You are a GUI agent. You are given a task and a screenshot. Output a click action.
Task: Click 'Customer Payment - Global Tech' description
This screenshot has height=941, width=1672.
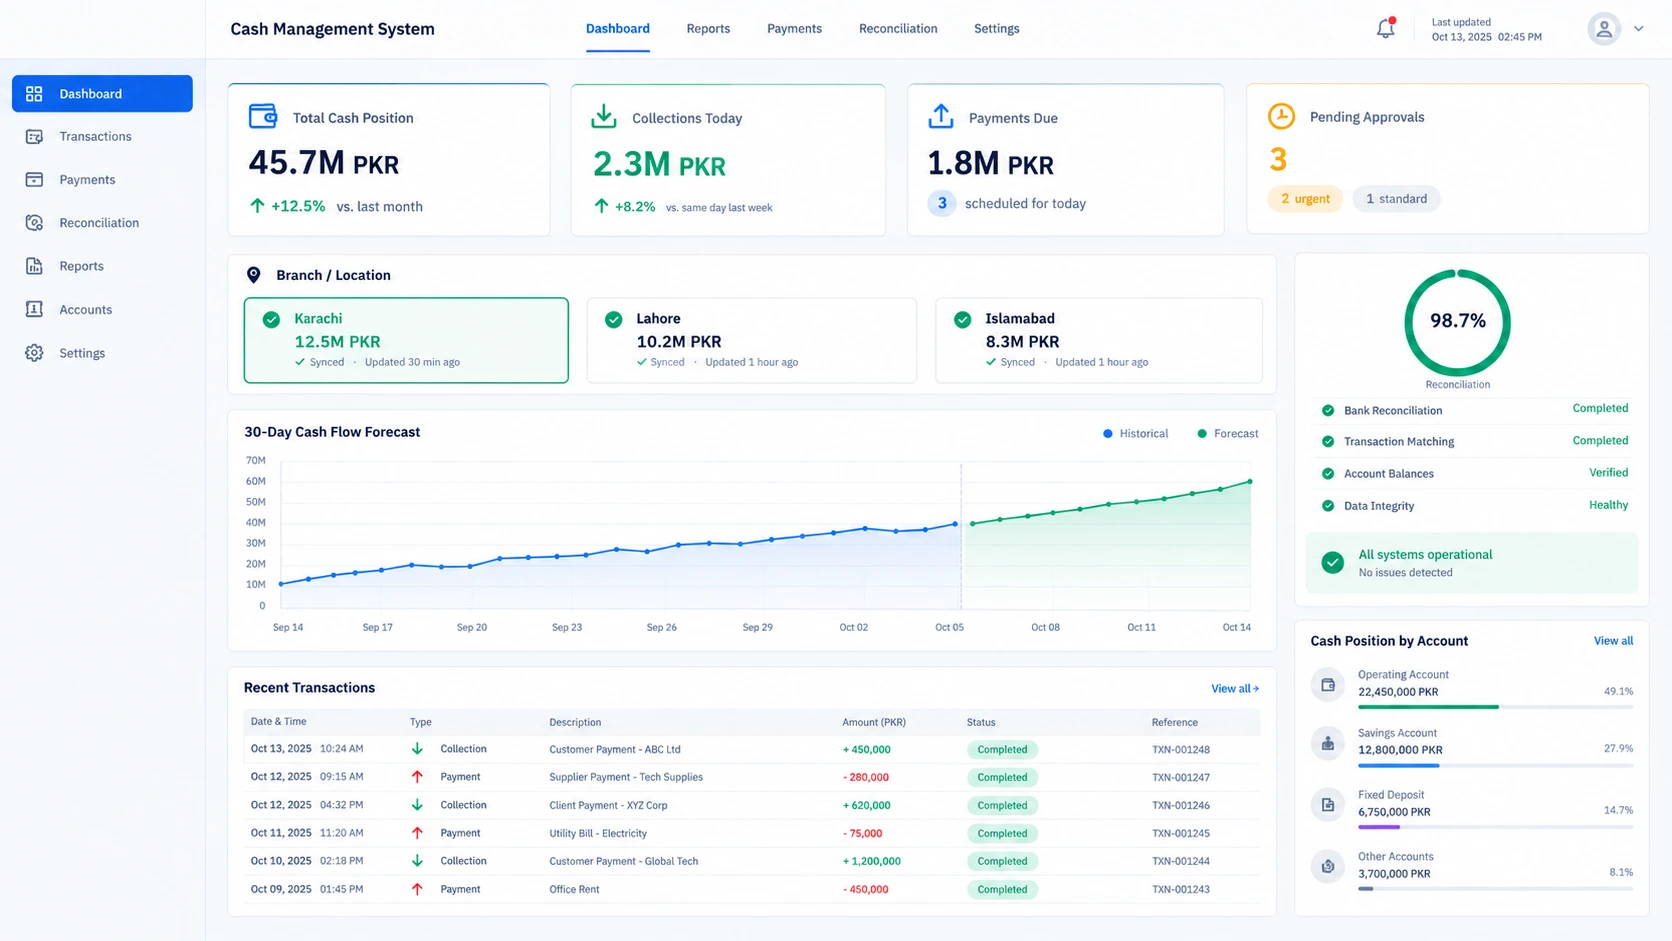point(623,862)
